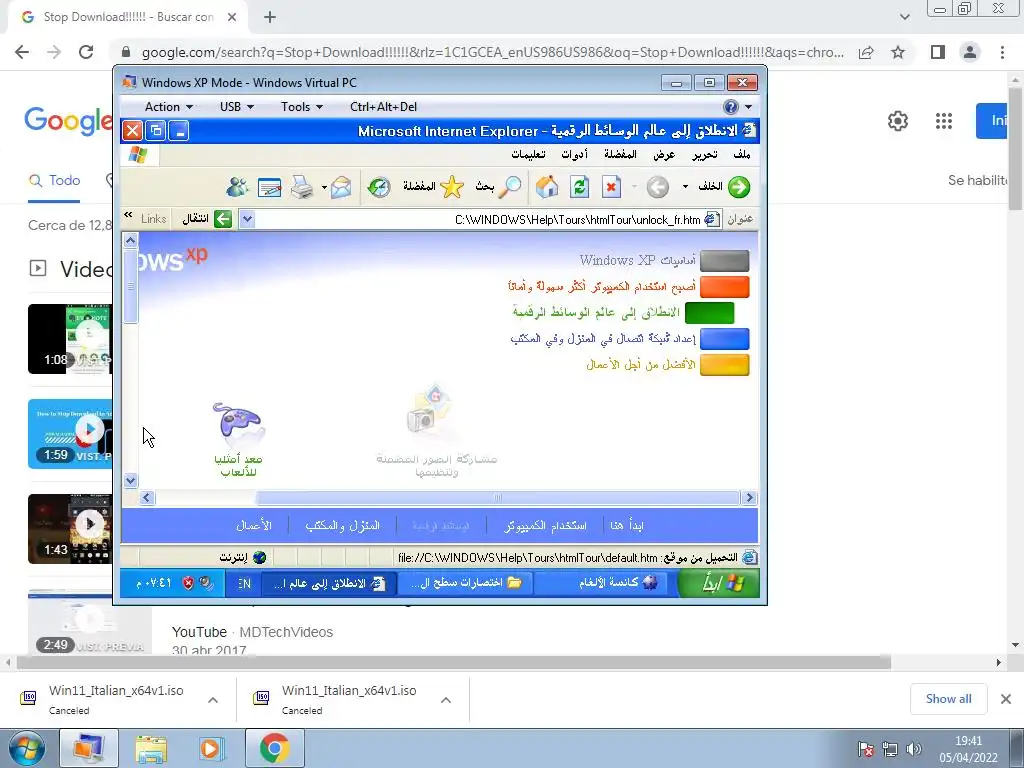
Task: Click the faded camera photo-sharing icon in the tour
Action: 428,410
